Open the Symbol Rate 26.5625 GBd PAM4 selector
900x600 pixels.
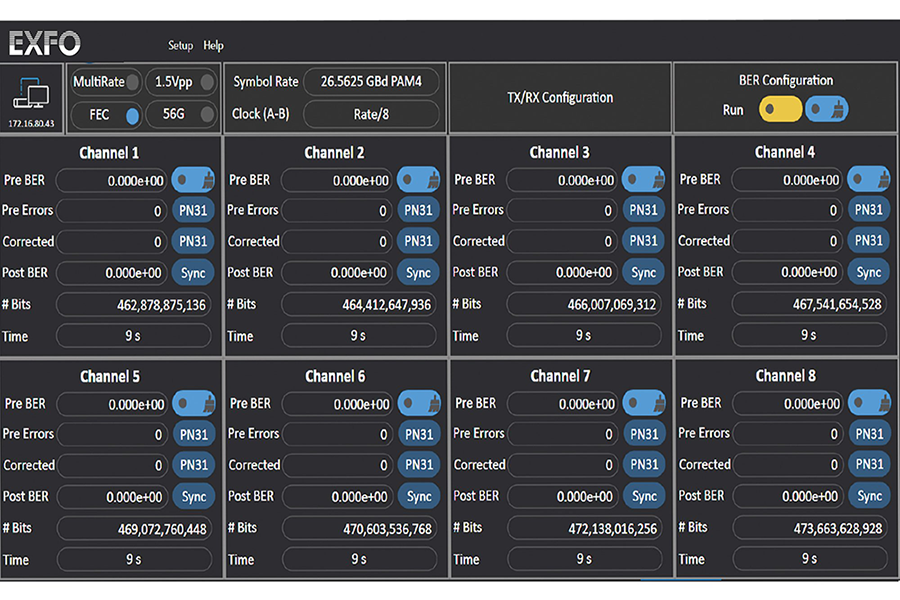point(370,82)
